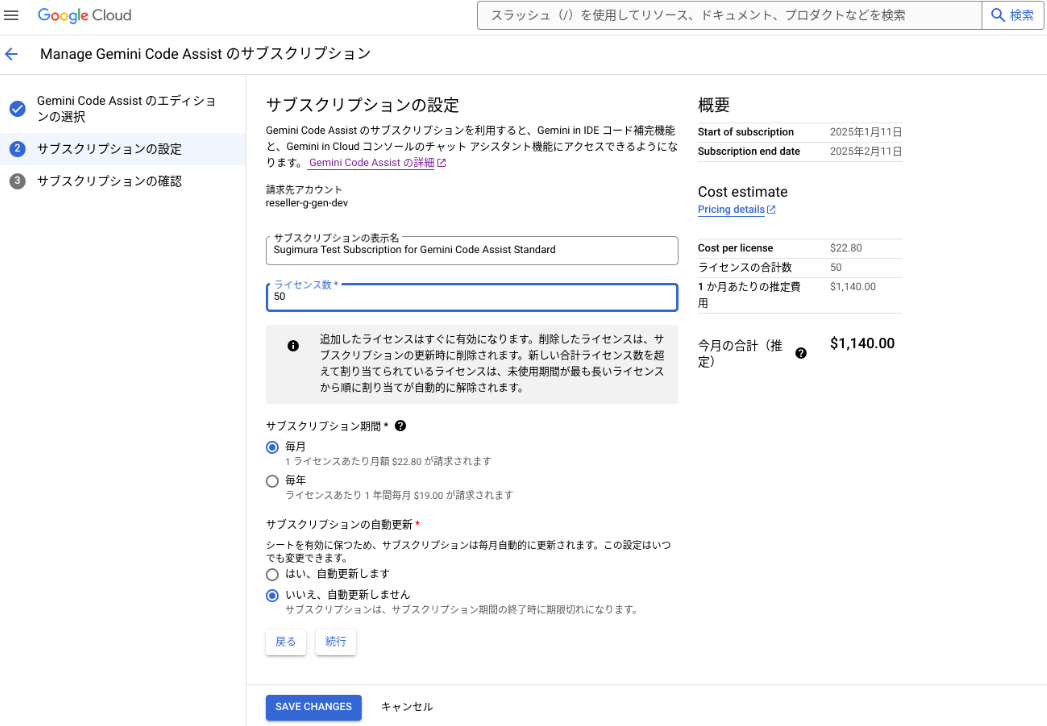The width and height of the screenshot is (1047, 726).
Task: Select the 毎年 billing radio button
Action: click(272, 481)
